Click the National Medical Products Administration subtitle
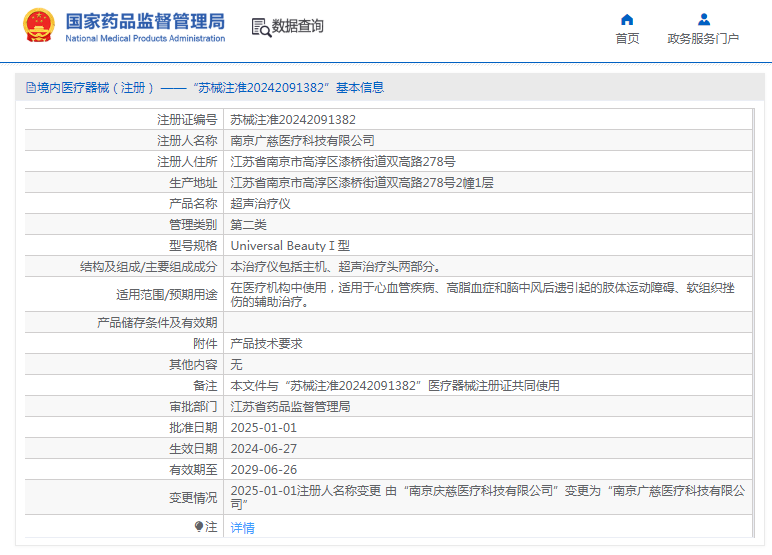The height and width of the screenshot is (555, 772). pyautogui.click(x=145, y=38)
